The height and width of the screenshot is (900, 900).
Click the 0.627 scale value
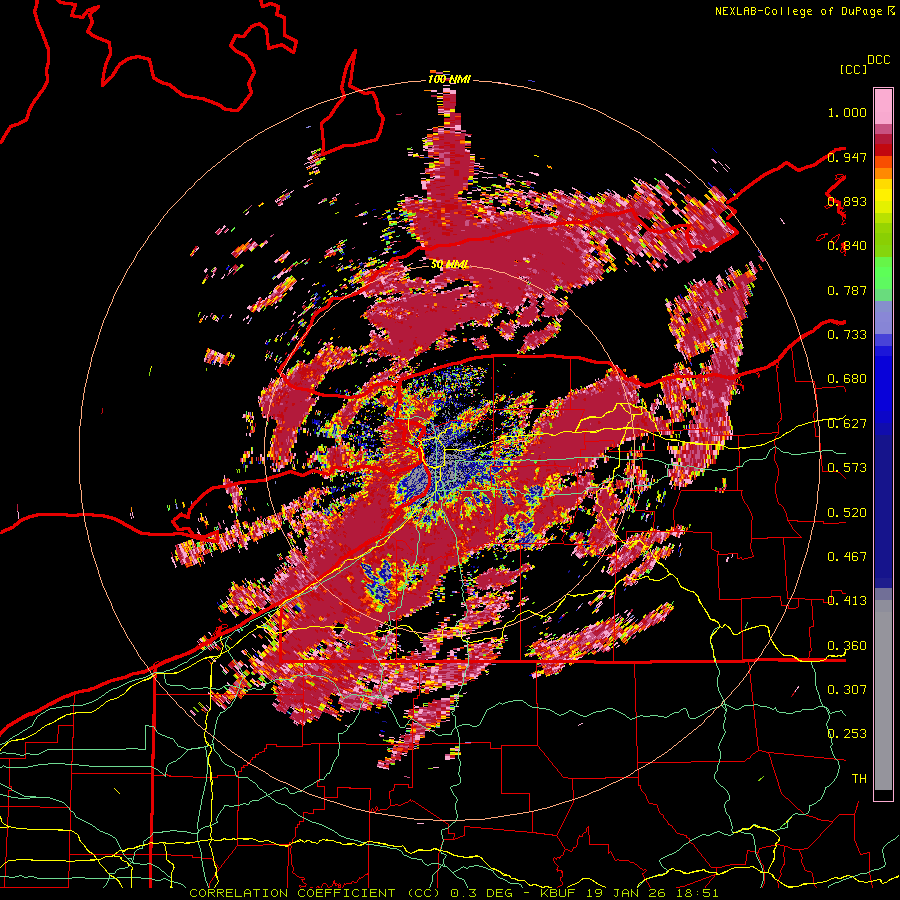tap(847, 424)
